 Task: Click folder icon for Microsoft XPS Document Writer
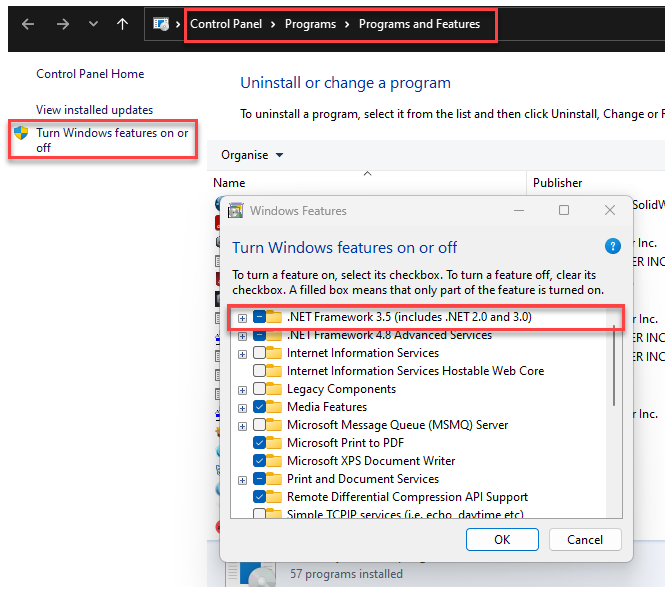click(274, 461)
